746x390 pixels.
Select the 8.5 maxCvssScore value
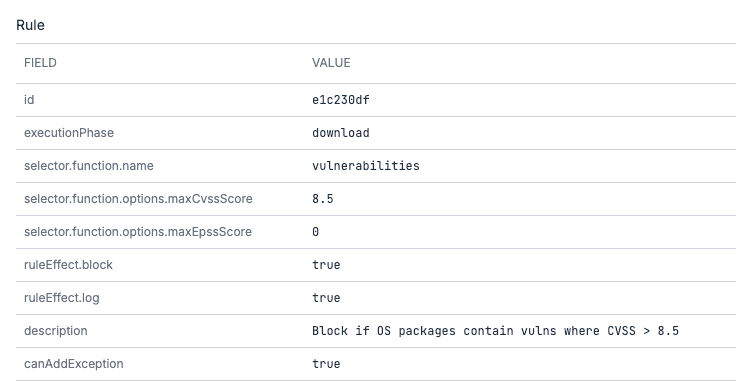323,199
